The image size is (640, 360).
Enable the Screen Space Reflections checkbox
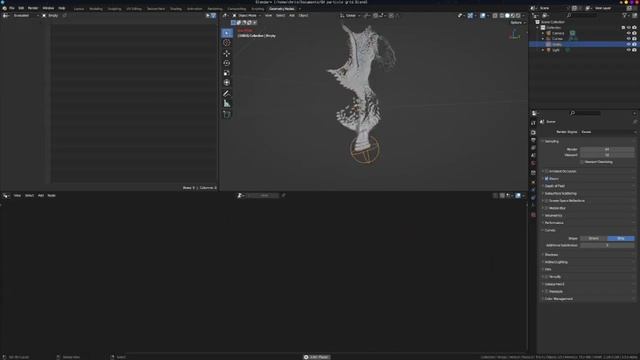point(547,201)
